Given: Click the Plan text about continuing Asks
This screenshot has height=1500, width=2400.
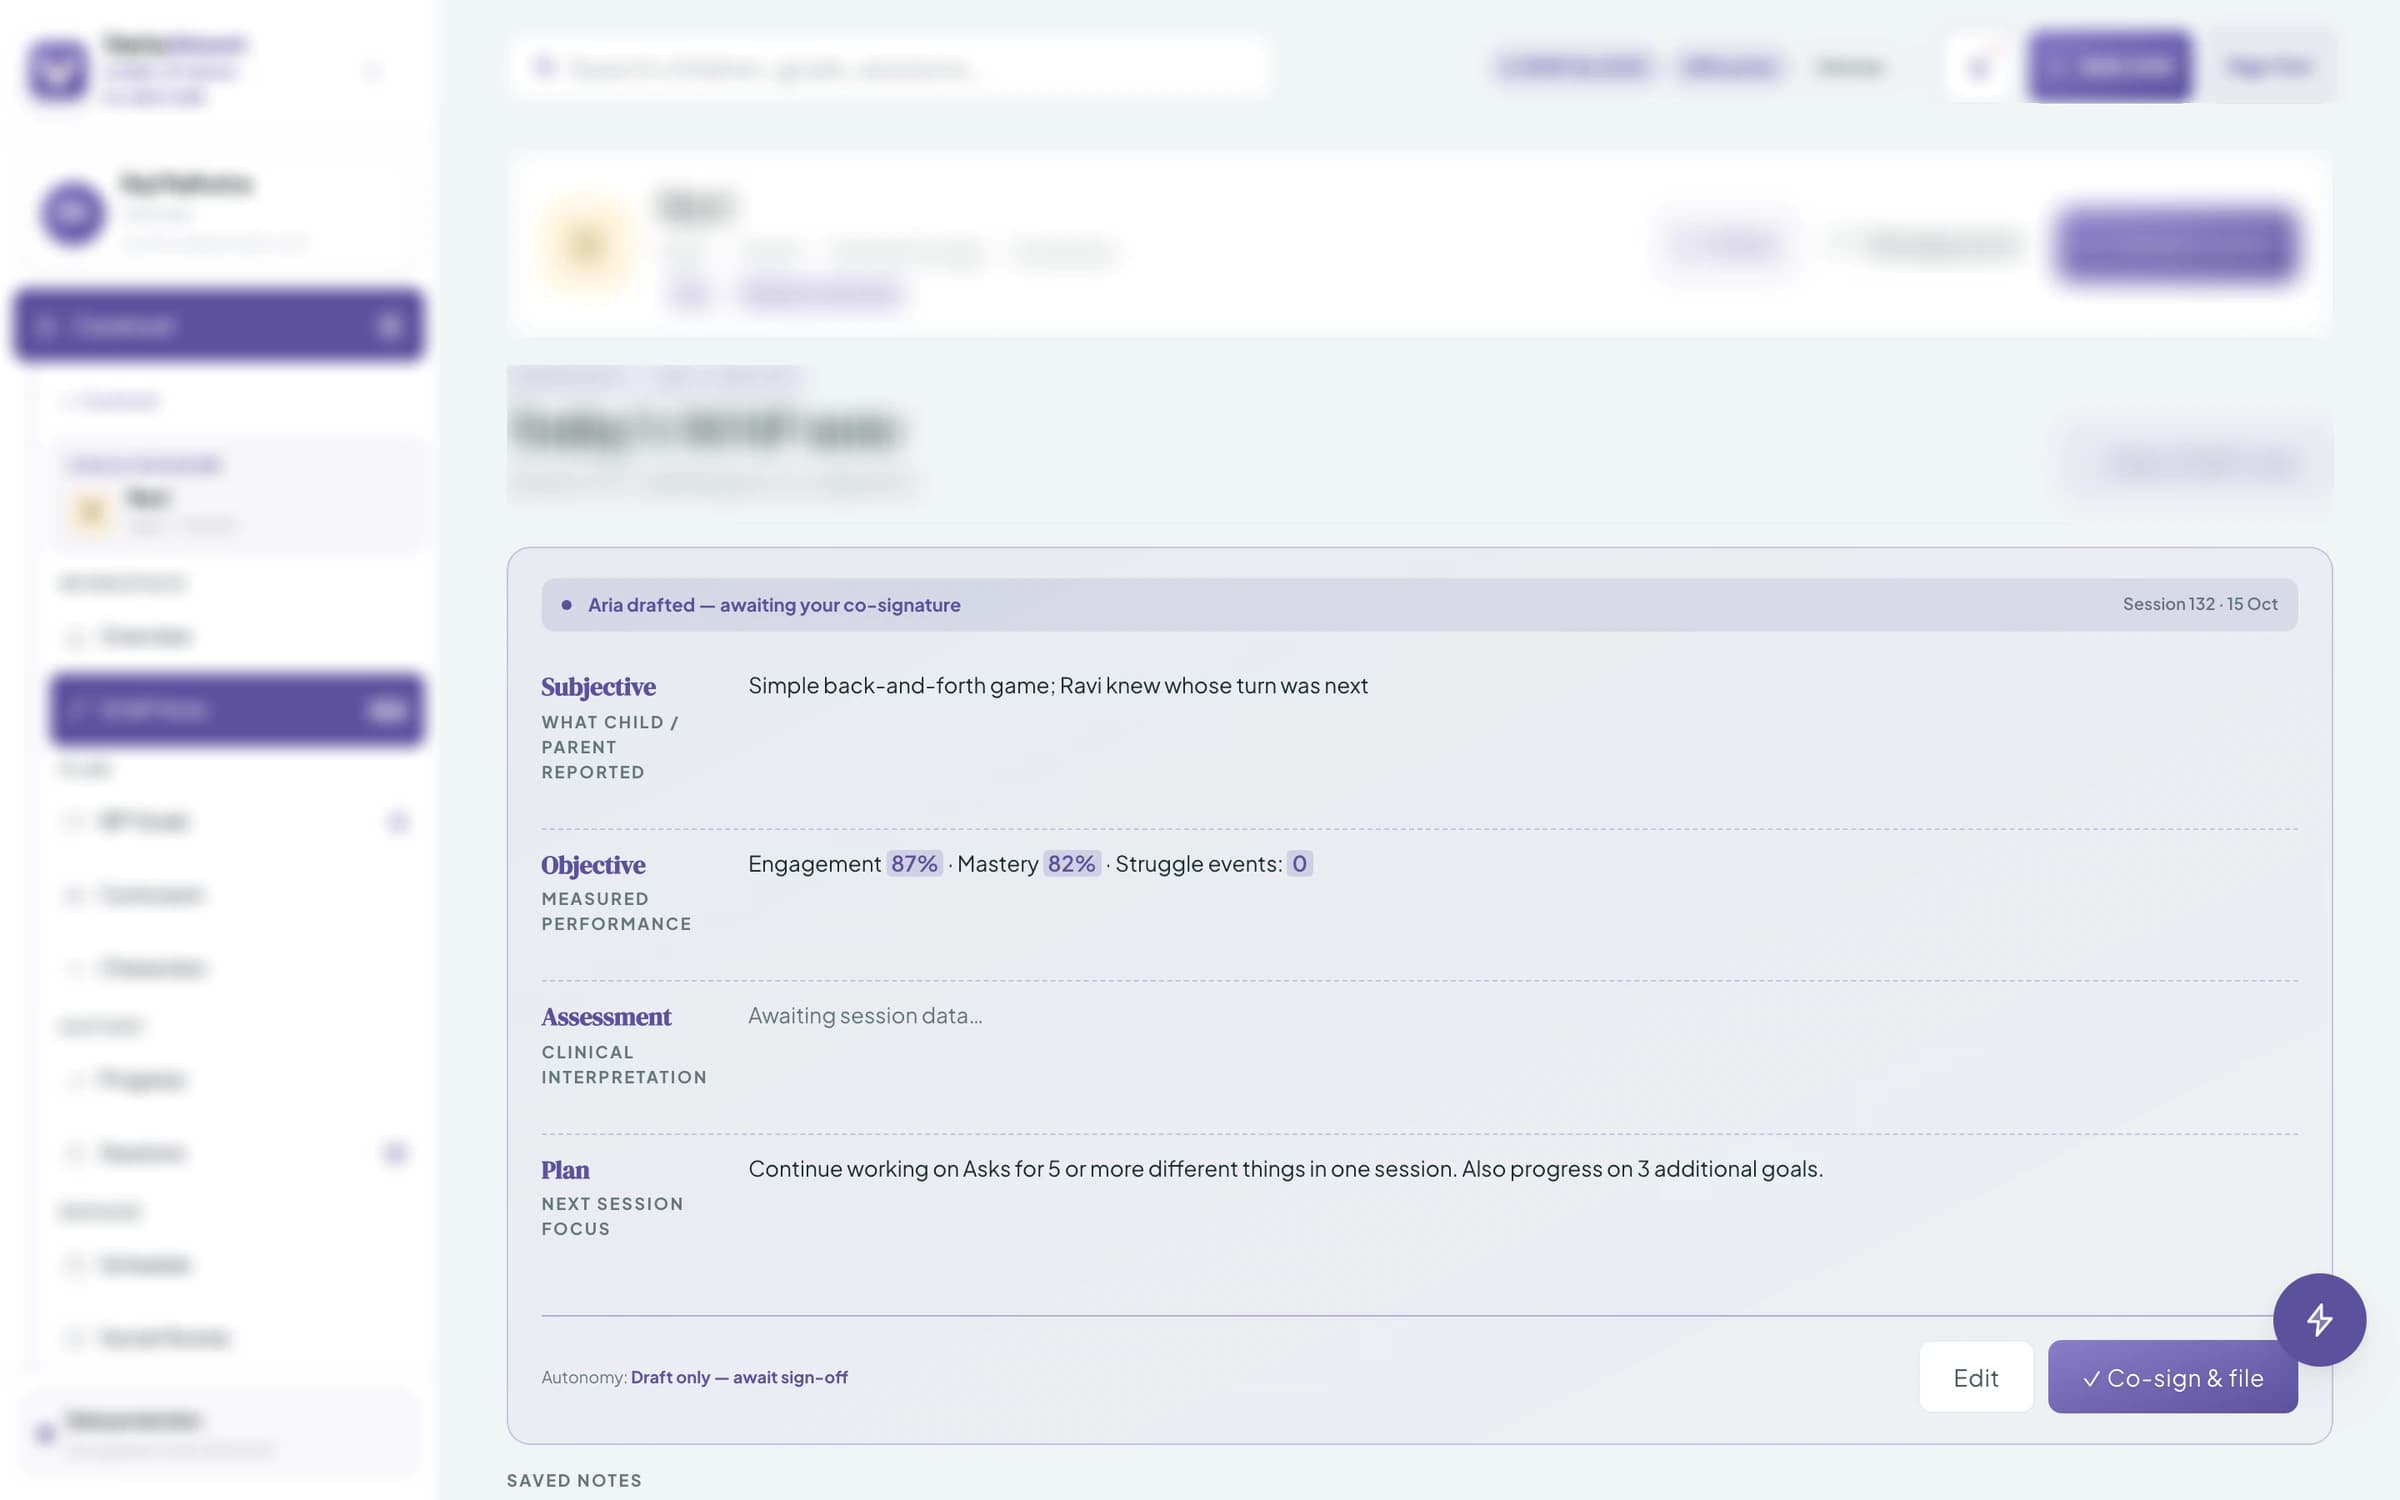Looking at the screenshot, I should point(1285,1169).
